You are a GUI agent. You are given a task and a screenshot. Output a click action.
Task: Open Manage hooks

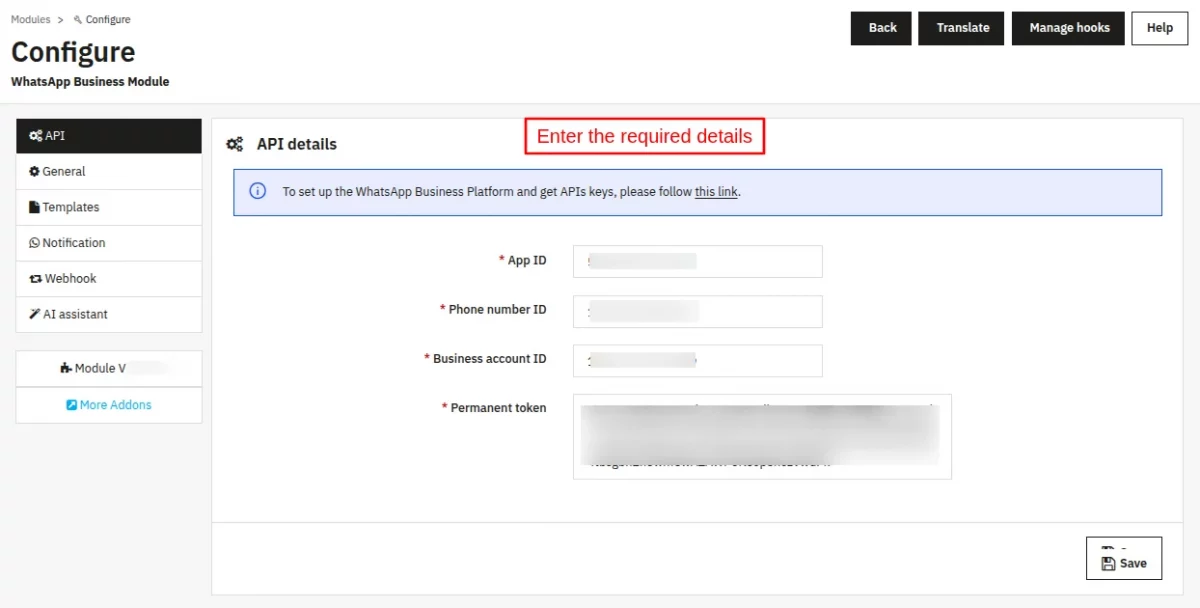tap(1069, 28)
